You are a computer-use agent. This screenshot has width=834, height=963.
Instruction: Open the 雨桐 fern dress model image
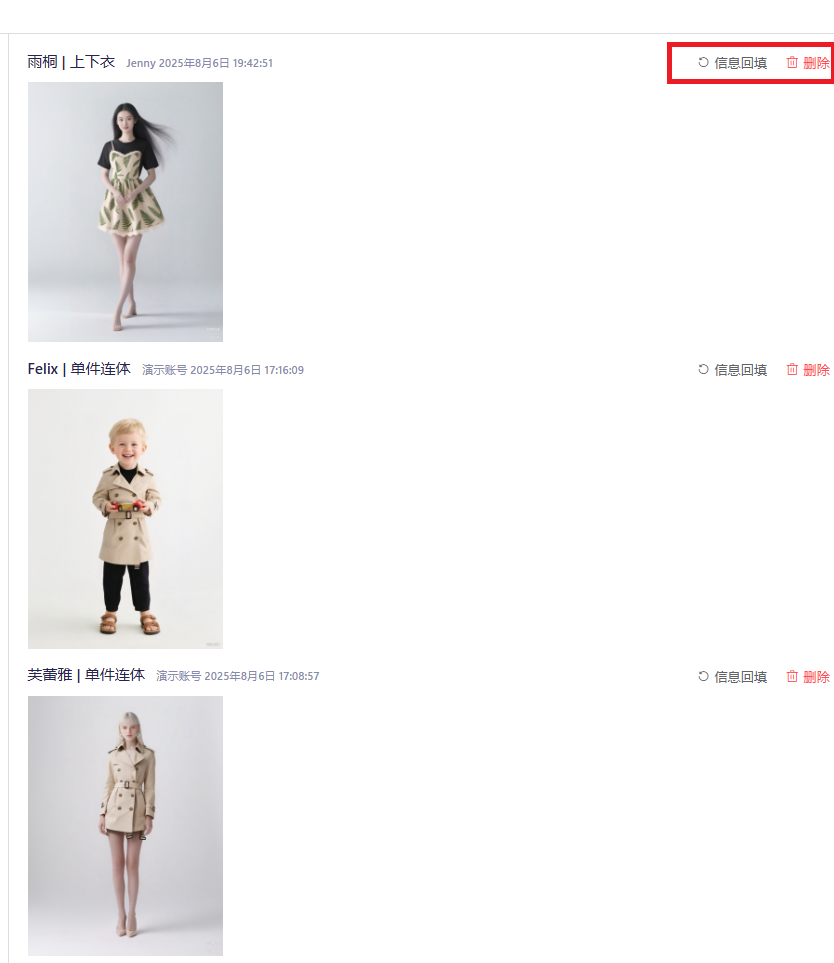(x=125, y=212)
